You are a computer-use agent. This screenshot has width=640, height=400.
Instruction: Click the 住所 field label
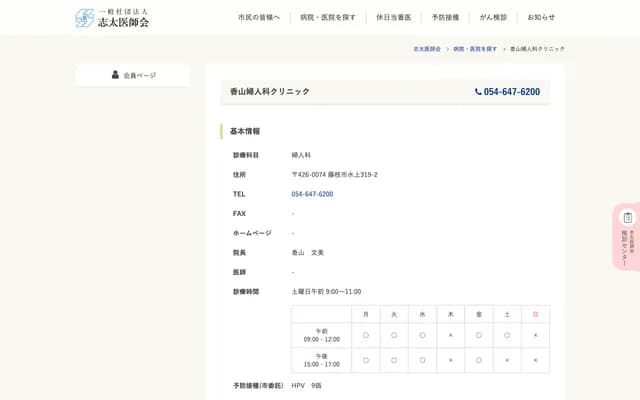(x=239, y=175)
